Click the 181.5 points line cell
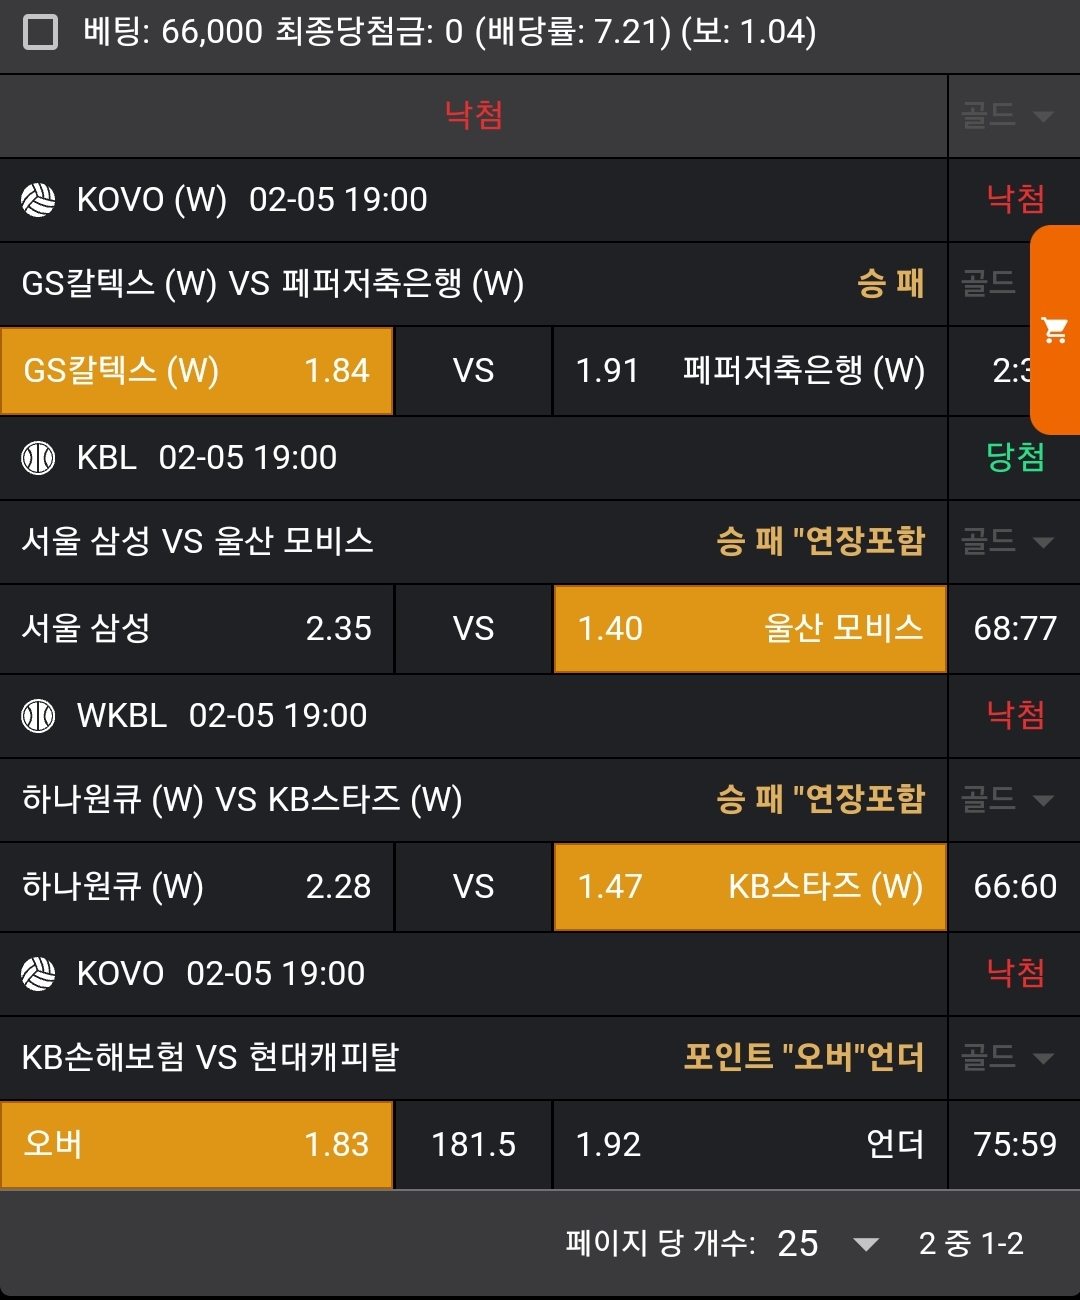Screen dimensions: 1080x1300 (473, 1145)
